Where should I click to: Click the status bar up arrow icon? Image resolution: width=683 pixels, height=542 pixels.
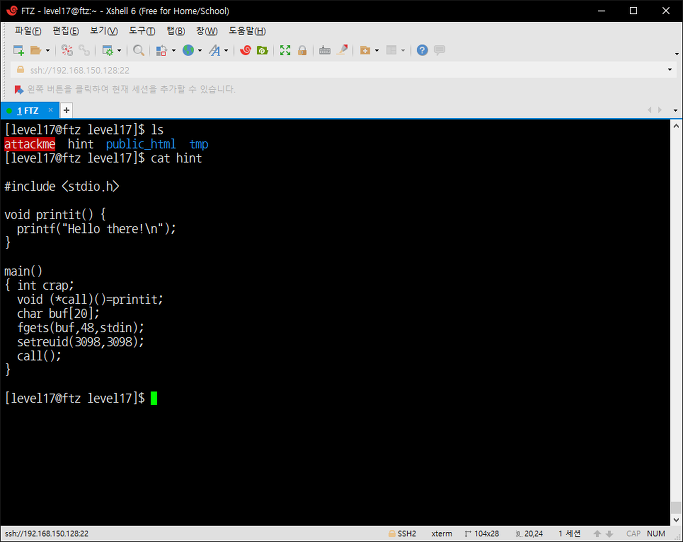pos(597,534)
